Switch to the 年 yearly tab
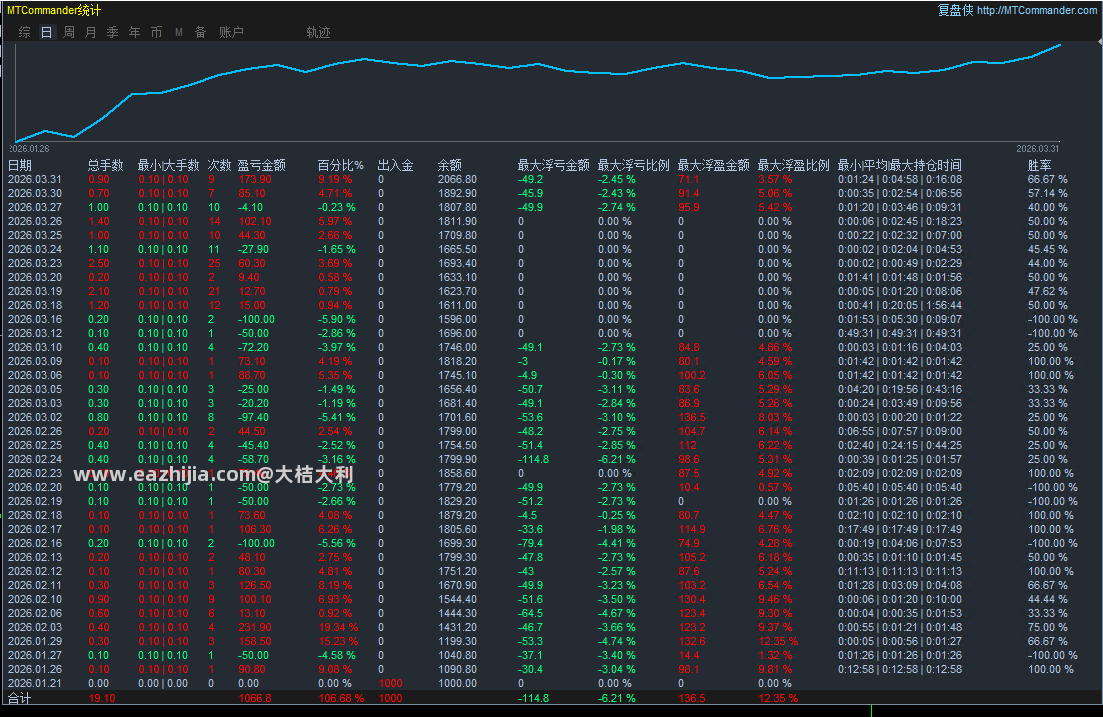This screenshot has height=717, width=1103. coord(134,32)
